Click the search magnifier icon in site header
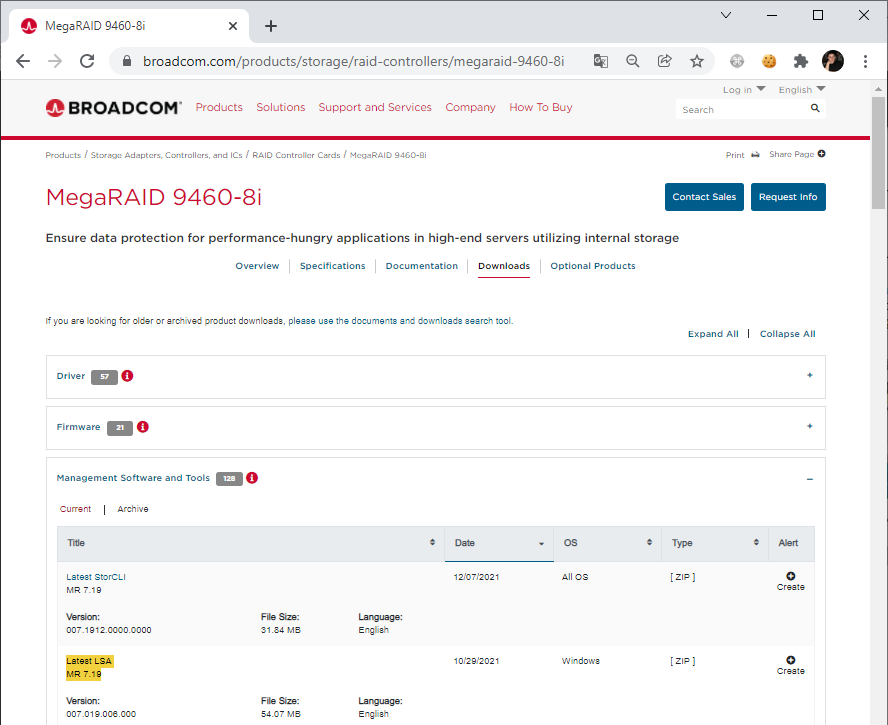This screenshot has height=725, width=888. click(x=815, y=108)
